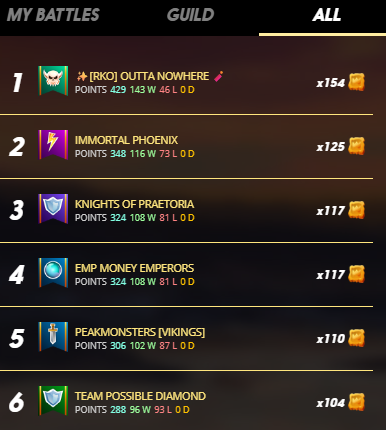Open the [RKO] OUTTA NOWHERE guild
This screenshot has height=430, width=386.
pyautogui.click(x=149, y=76)
